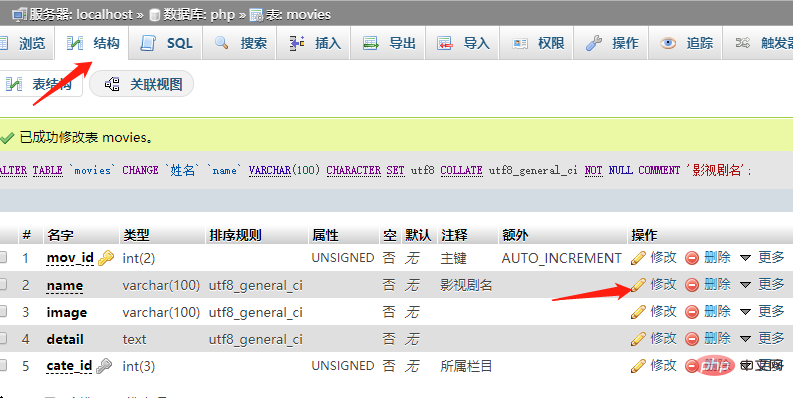The image size is (793, 398).
Task: Click the AUTO_INCREMENT cell of mov_id row
Action: pos(561,258)
